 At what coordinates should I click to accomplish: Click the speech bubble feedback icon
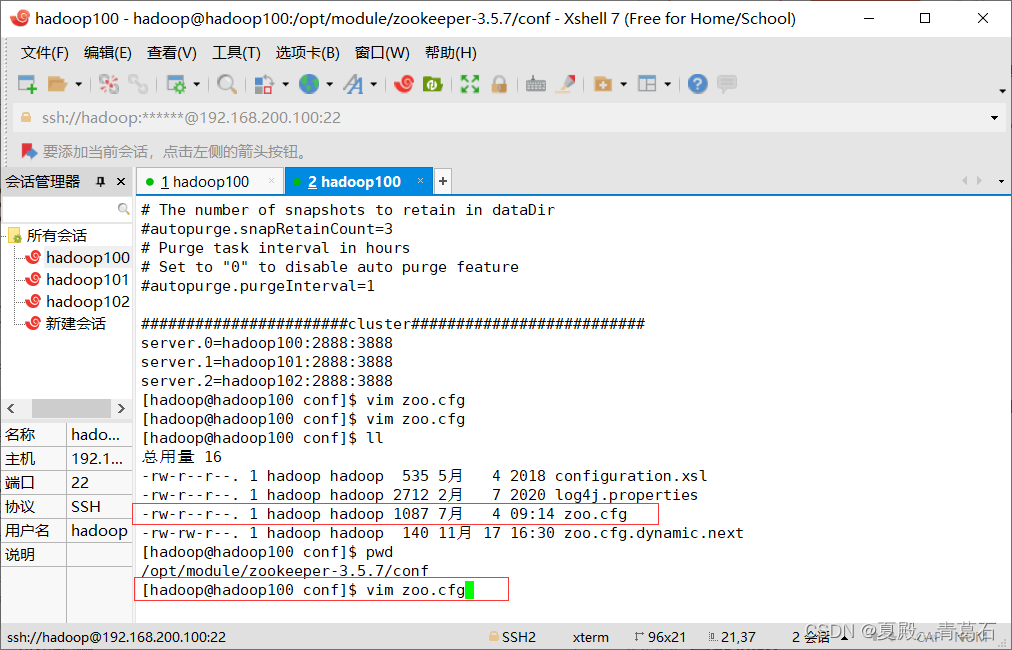[727, 84]
